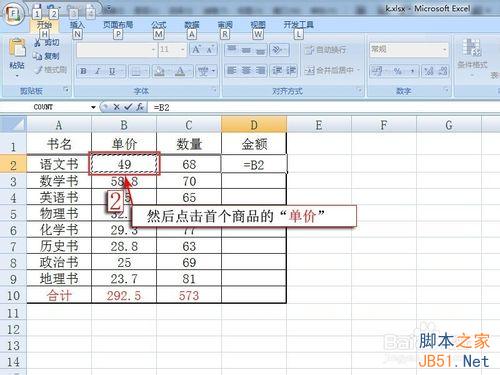Screen dimensions: 500x375
Task: Increase the cell indent
Action: click(290, 70)
